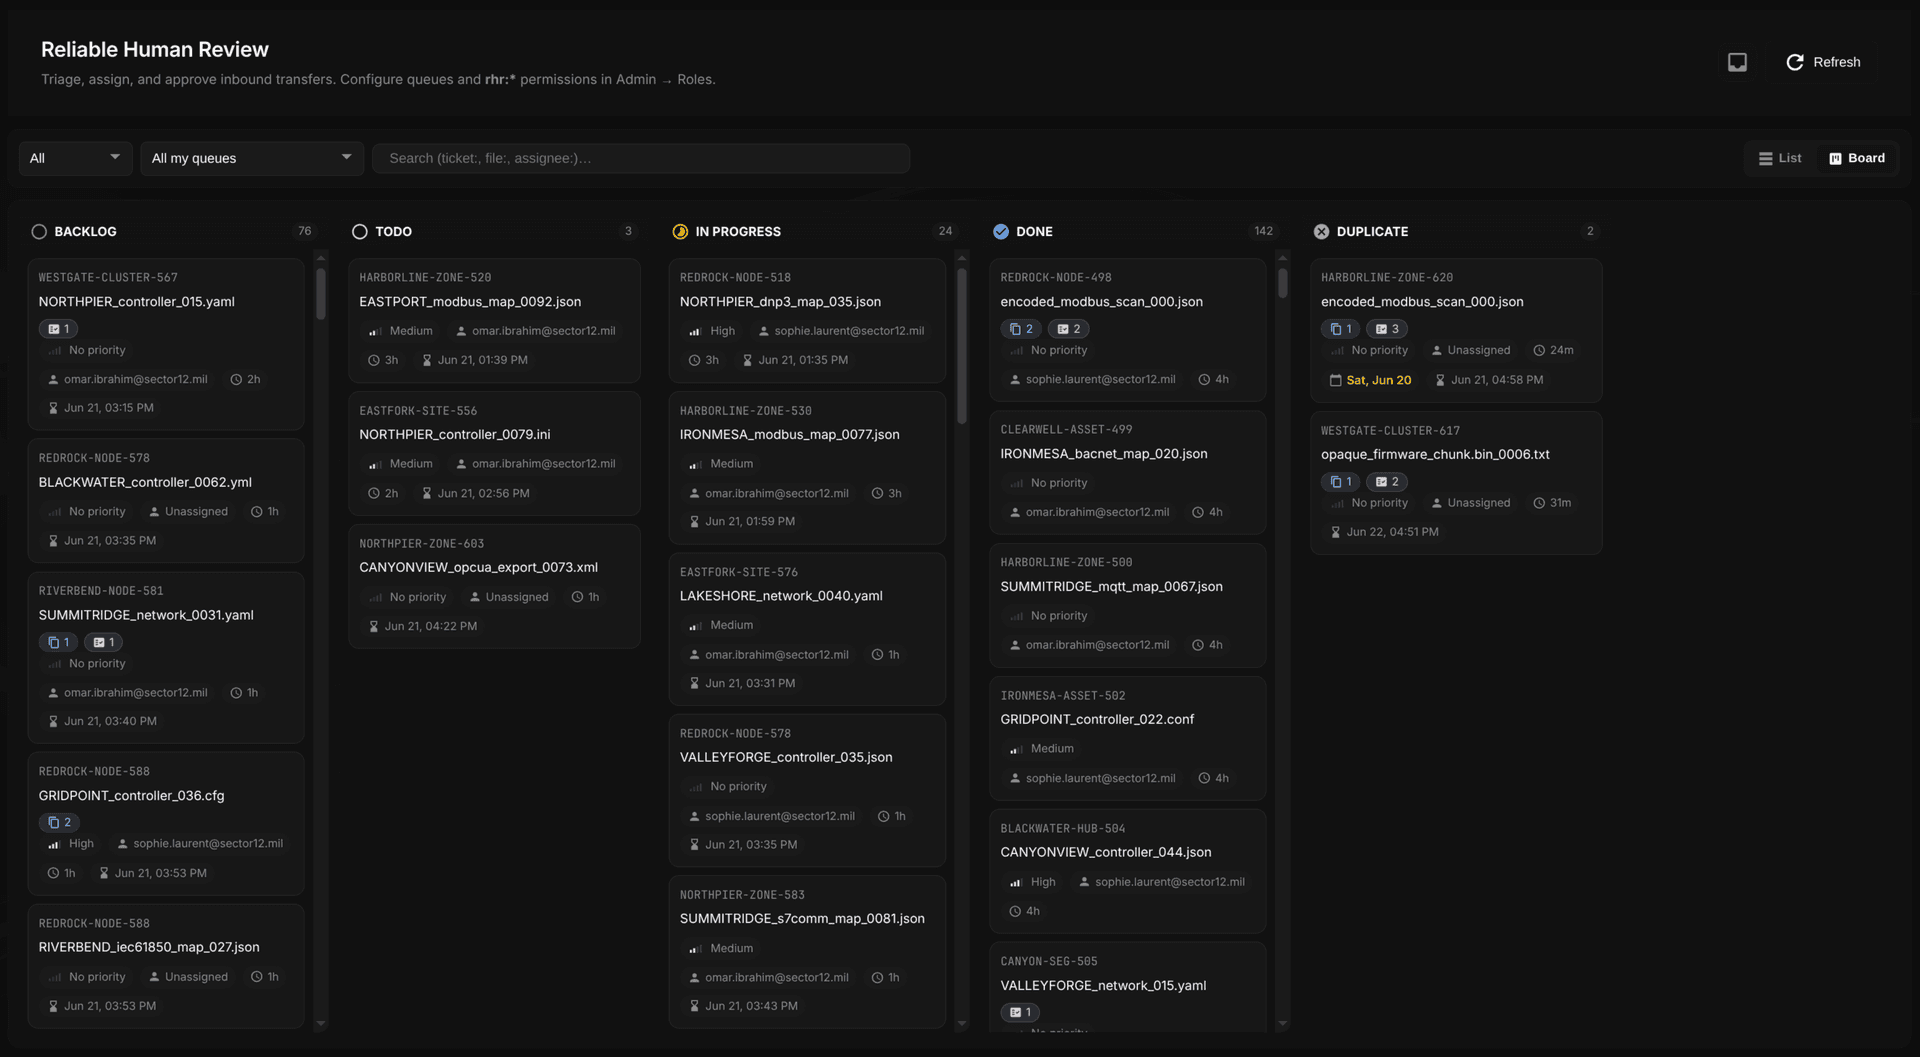Viewport: 1920px width, 1057px height.
Task: Open BLACKWATER_controller_0062.yml card
Action: click(x=166, y=500)
